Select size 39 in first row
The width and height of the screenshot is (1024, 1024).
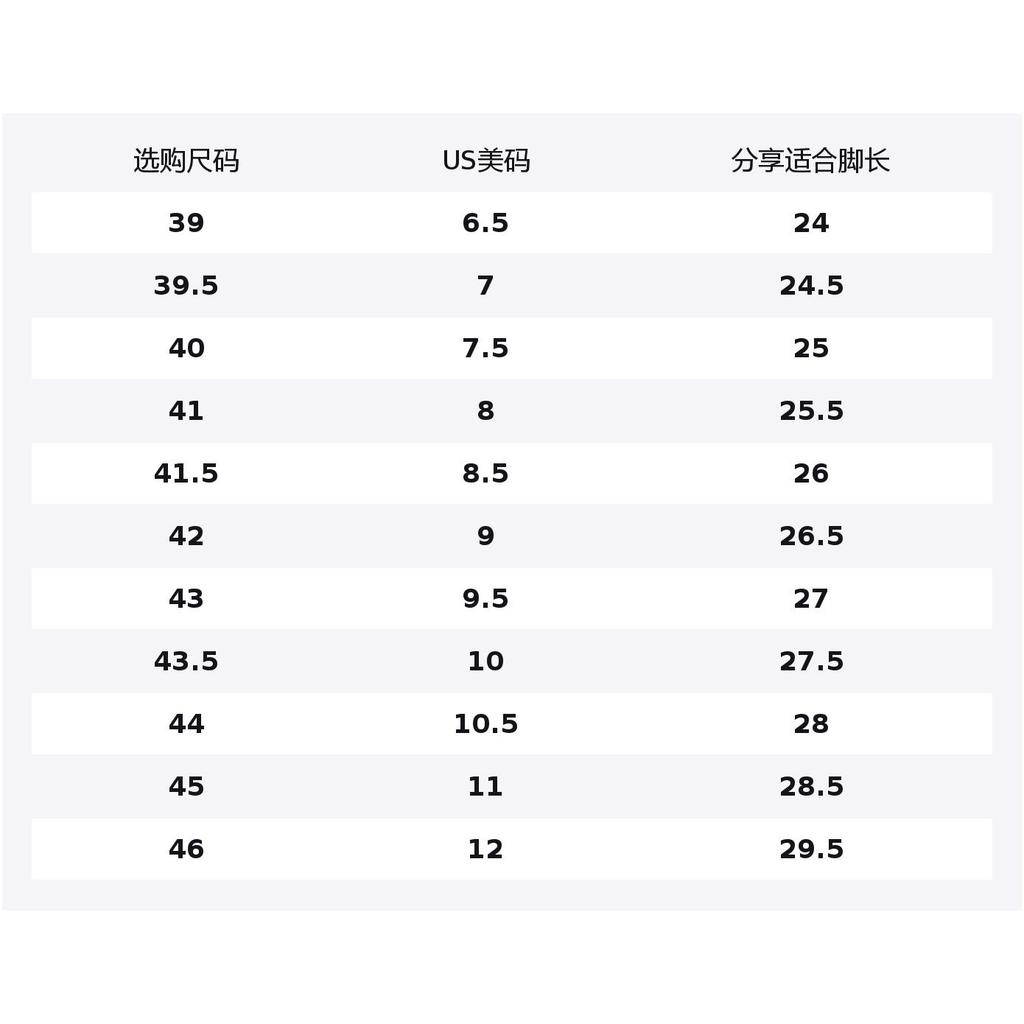pyautogui.click(x=186, y=223)
